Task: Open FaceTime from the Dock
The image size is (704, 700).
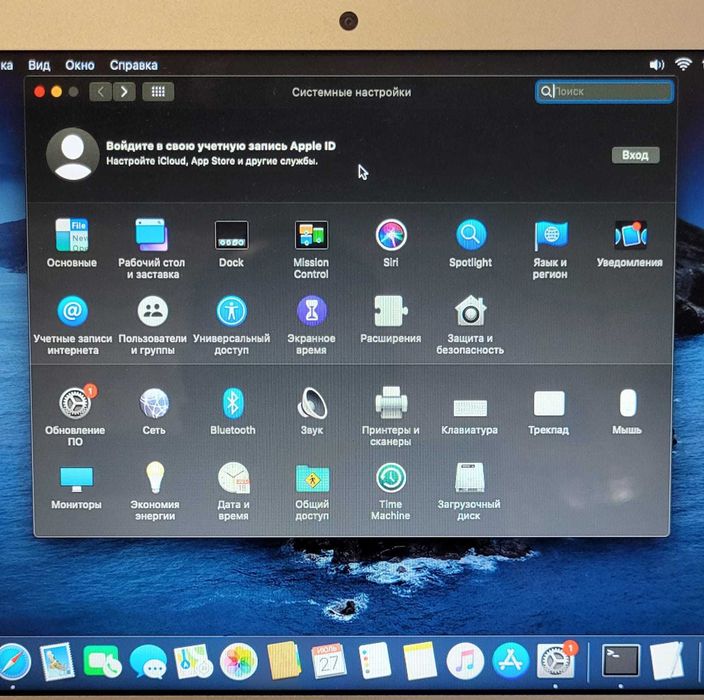Action: [x=102, y=661]
